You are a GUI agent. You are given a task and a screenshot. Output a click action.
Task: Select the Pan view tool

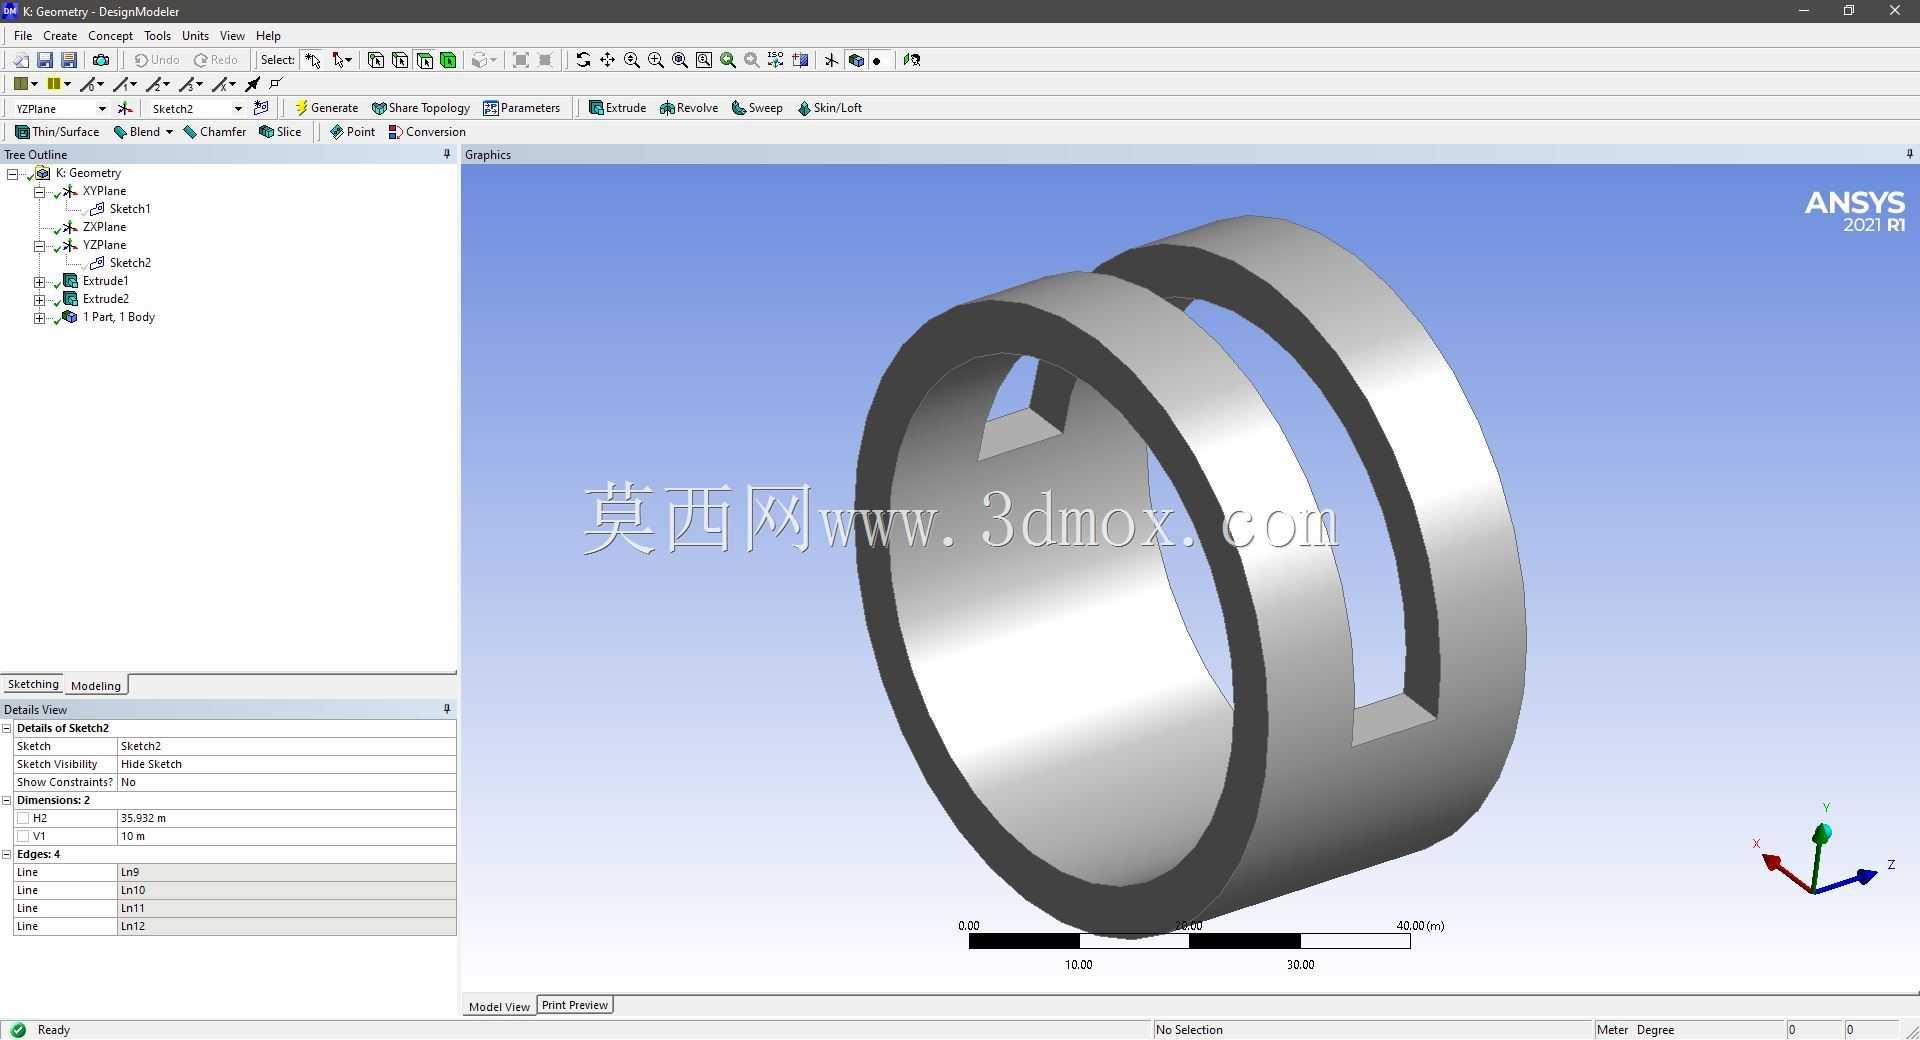coord(607,60)
